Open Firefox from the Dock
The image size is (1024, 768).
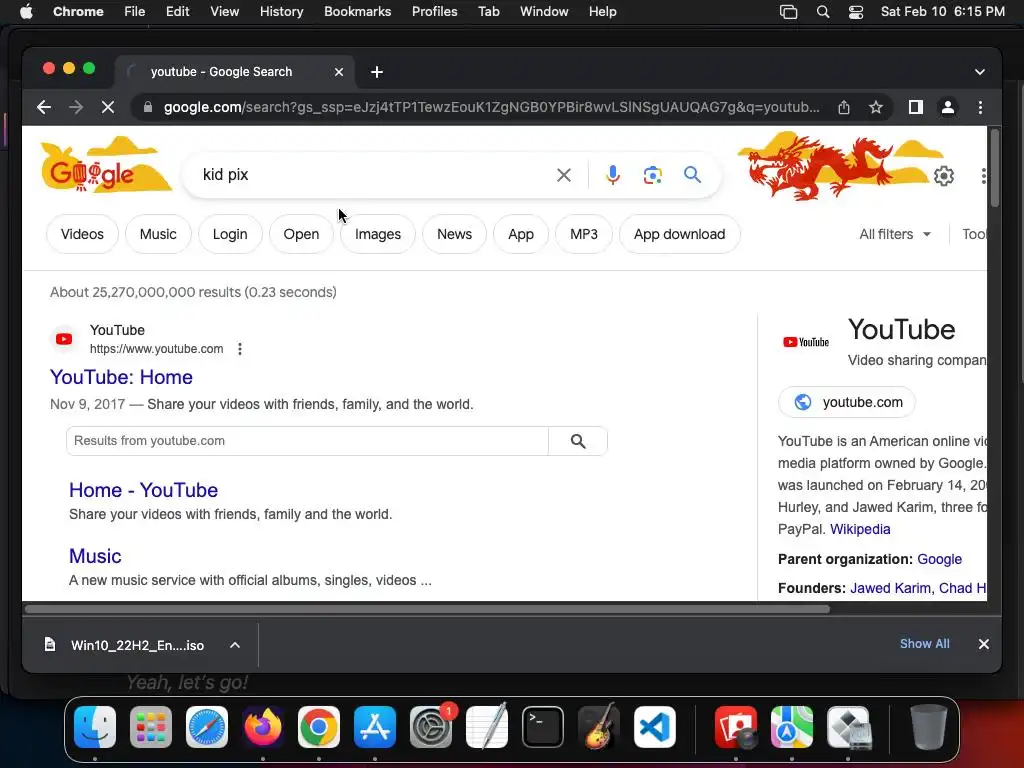pos(263,727)
